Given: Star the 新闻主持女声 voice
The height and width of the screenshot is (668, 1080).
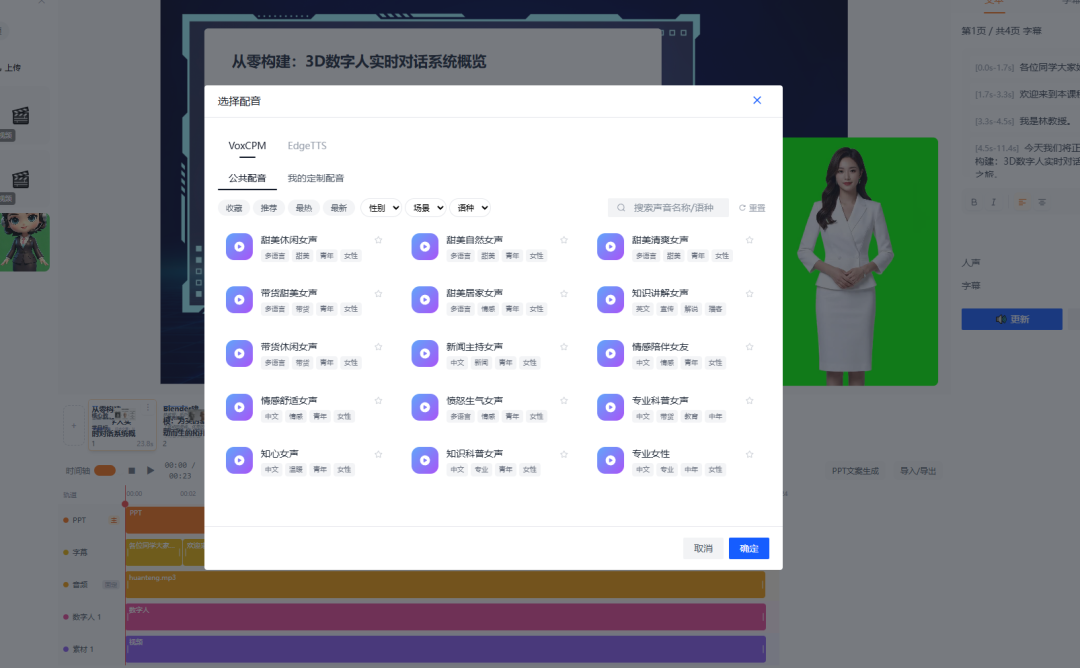Looking at the screenshot, I should pos(564,346).
